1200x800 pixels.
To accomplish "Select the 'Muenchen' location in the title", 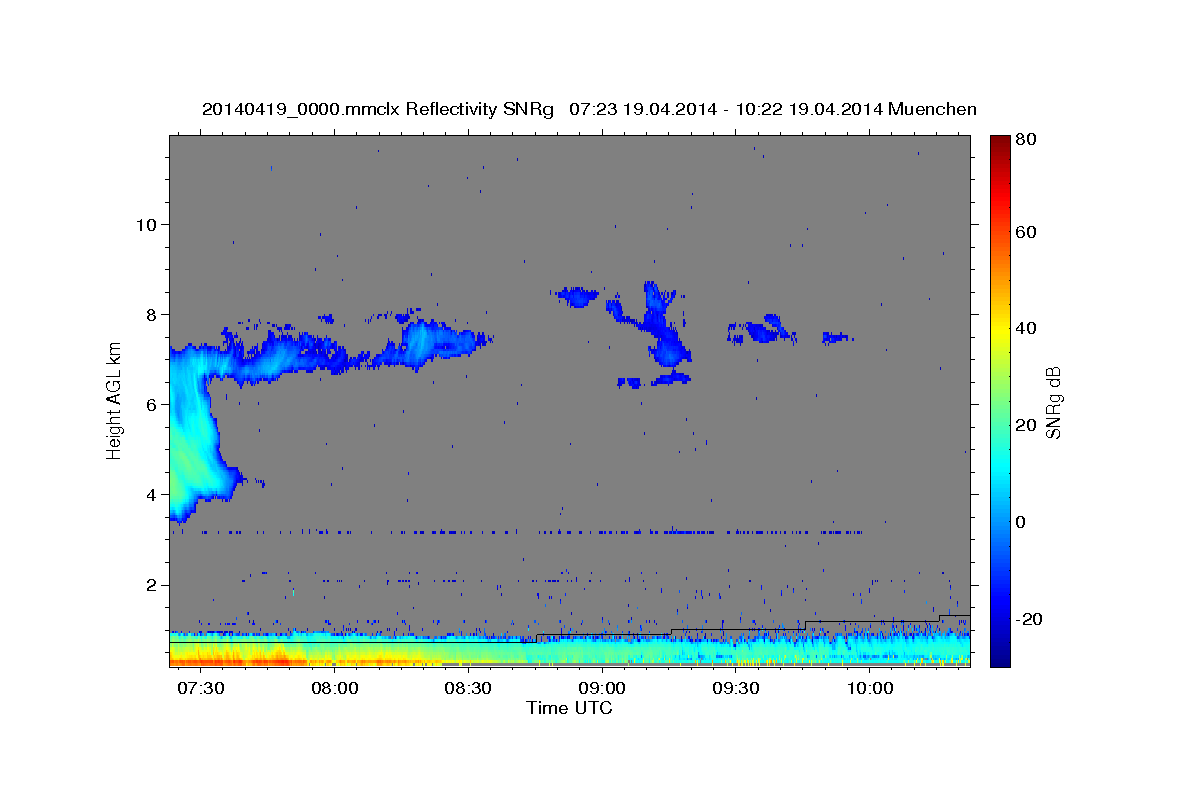I will pos(932,109).
